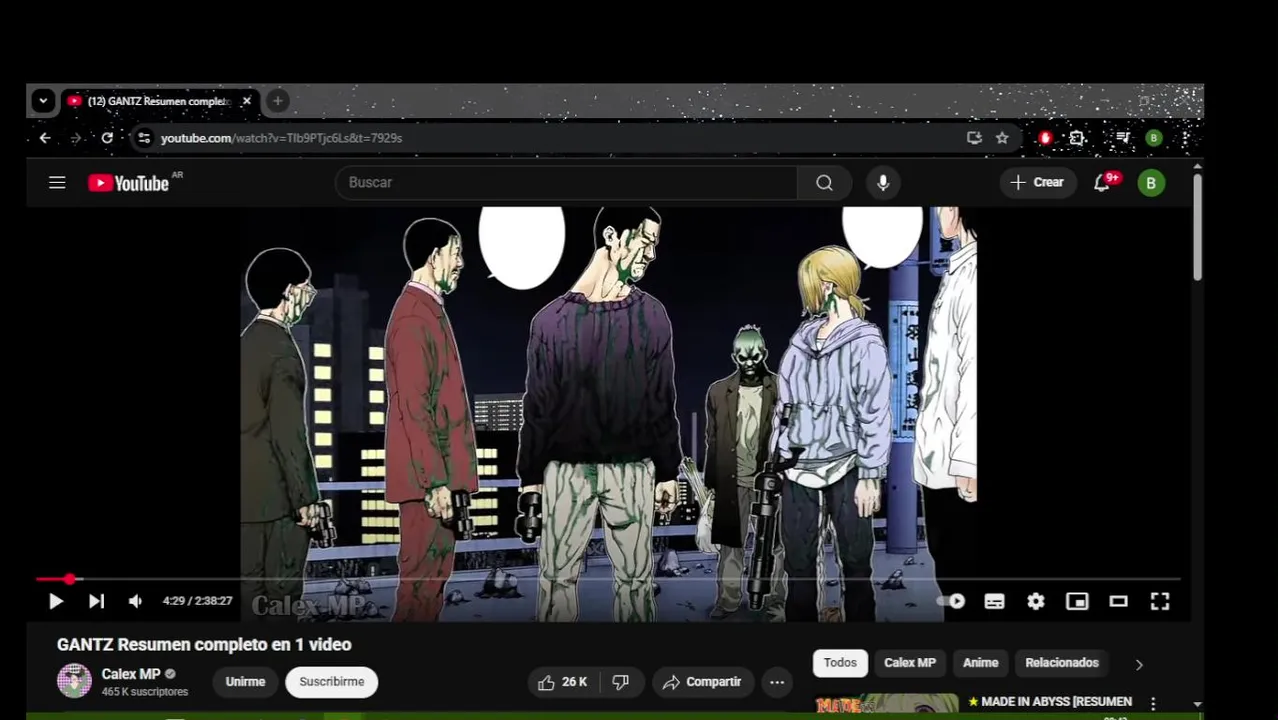The image size is (1278, 720).
Task: Open the YouTube hamburger guide menu
Action: (x=57, y=183)
